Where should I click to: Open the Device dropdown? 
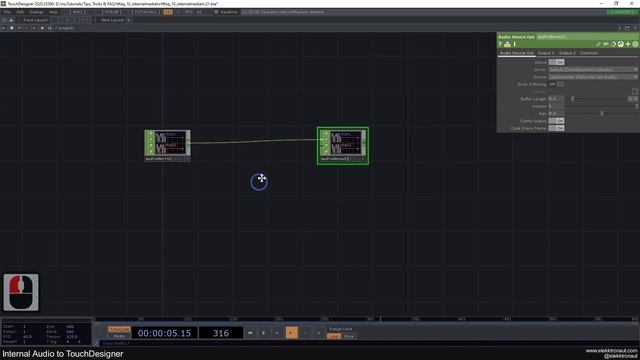(x=593, y=77)
